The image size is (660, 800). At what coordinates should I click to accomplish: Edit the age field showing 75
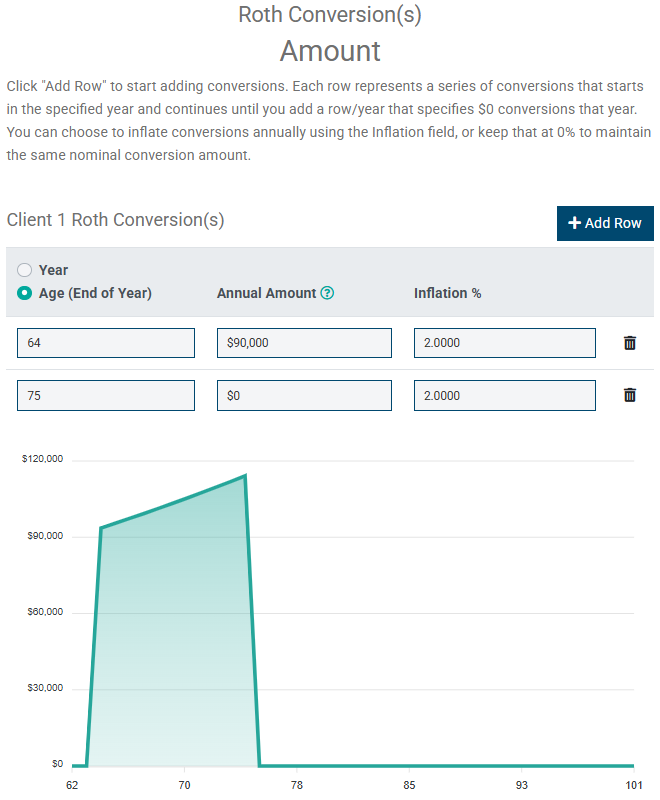pos(105,395)
